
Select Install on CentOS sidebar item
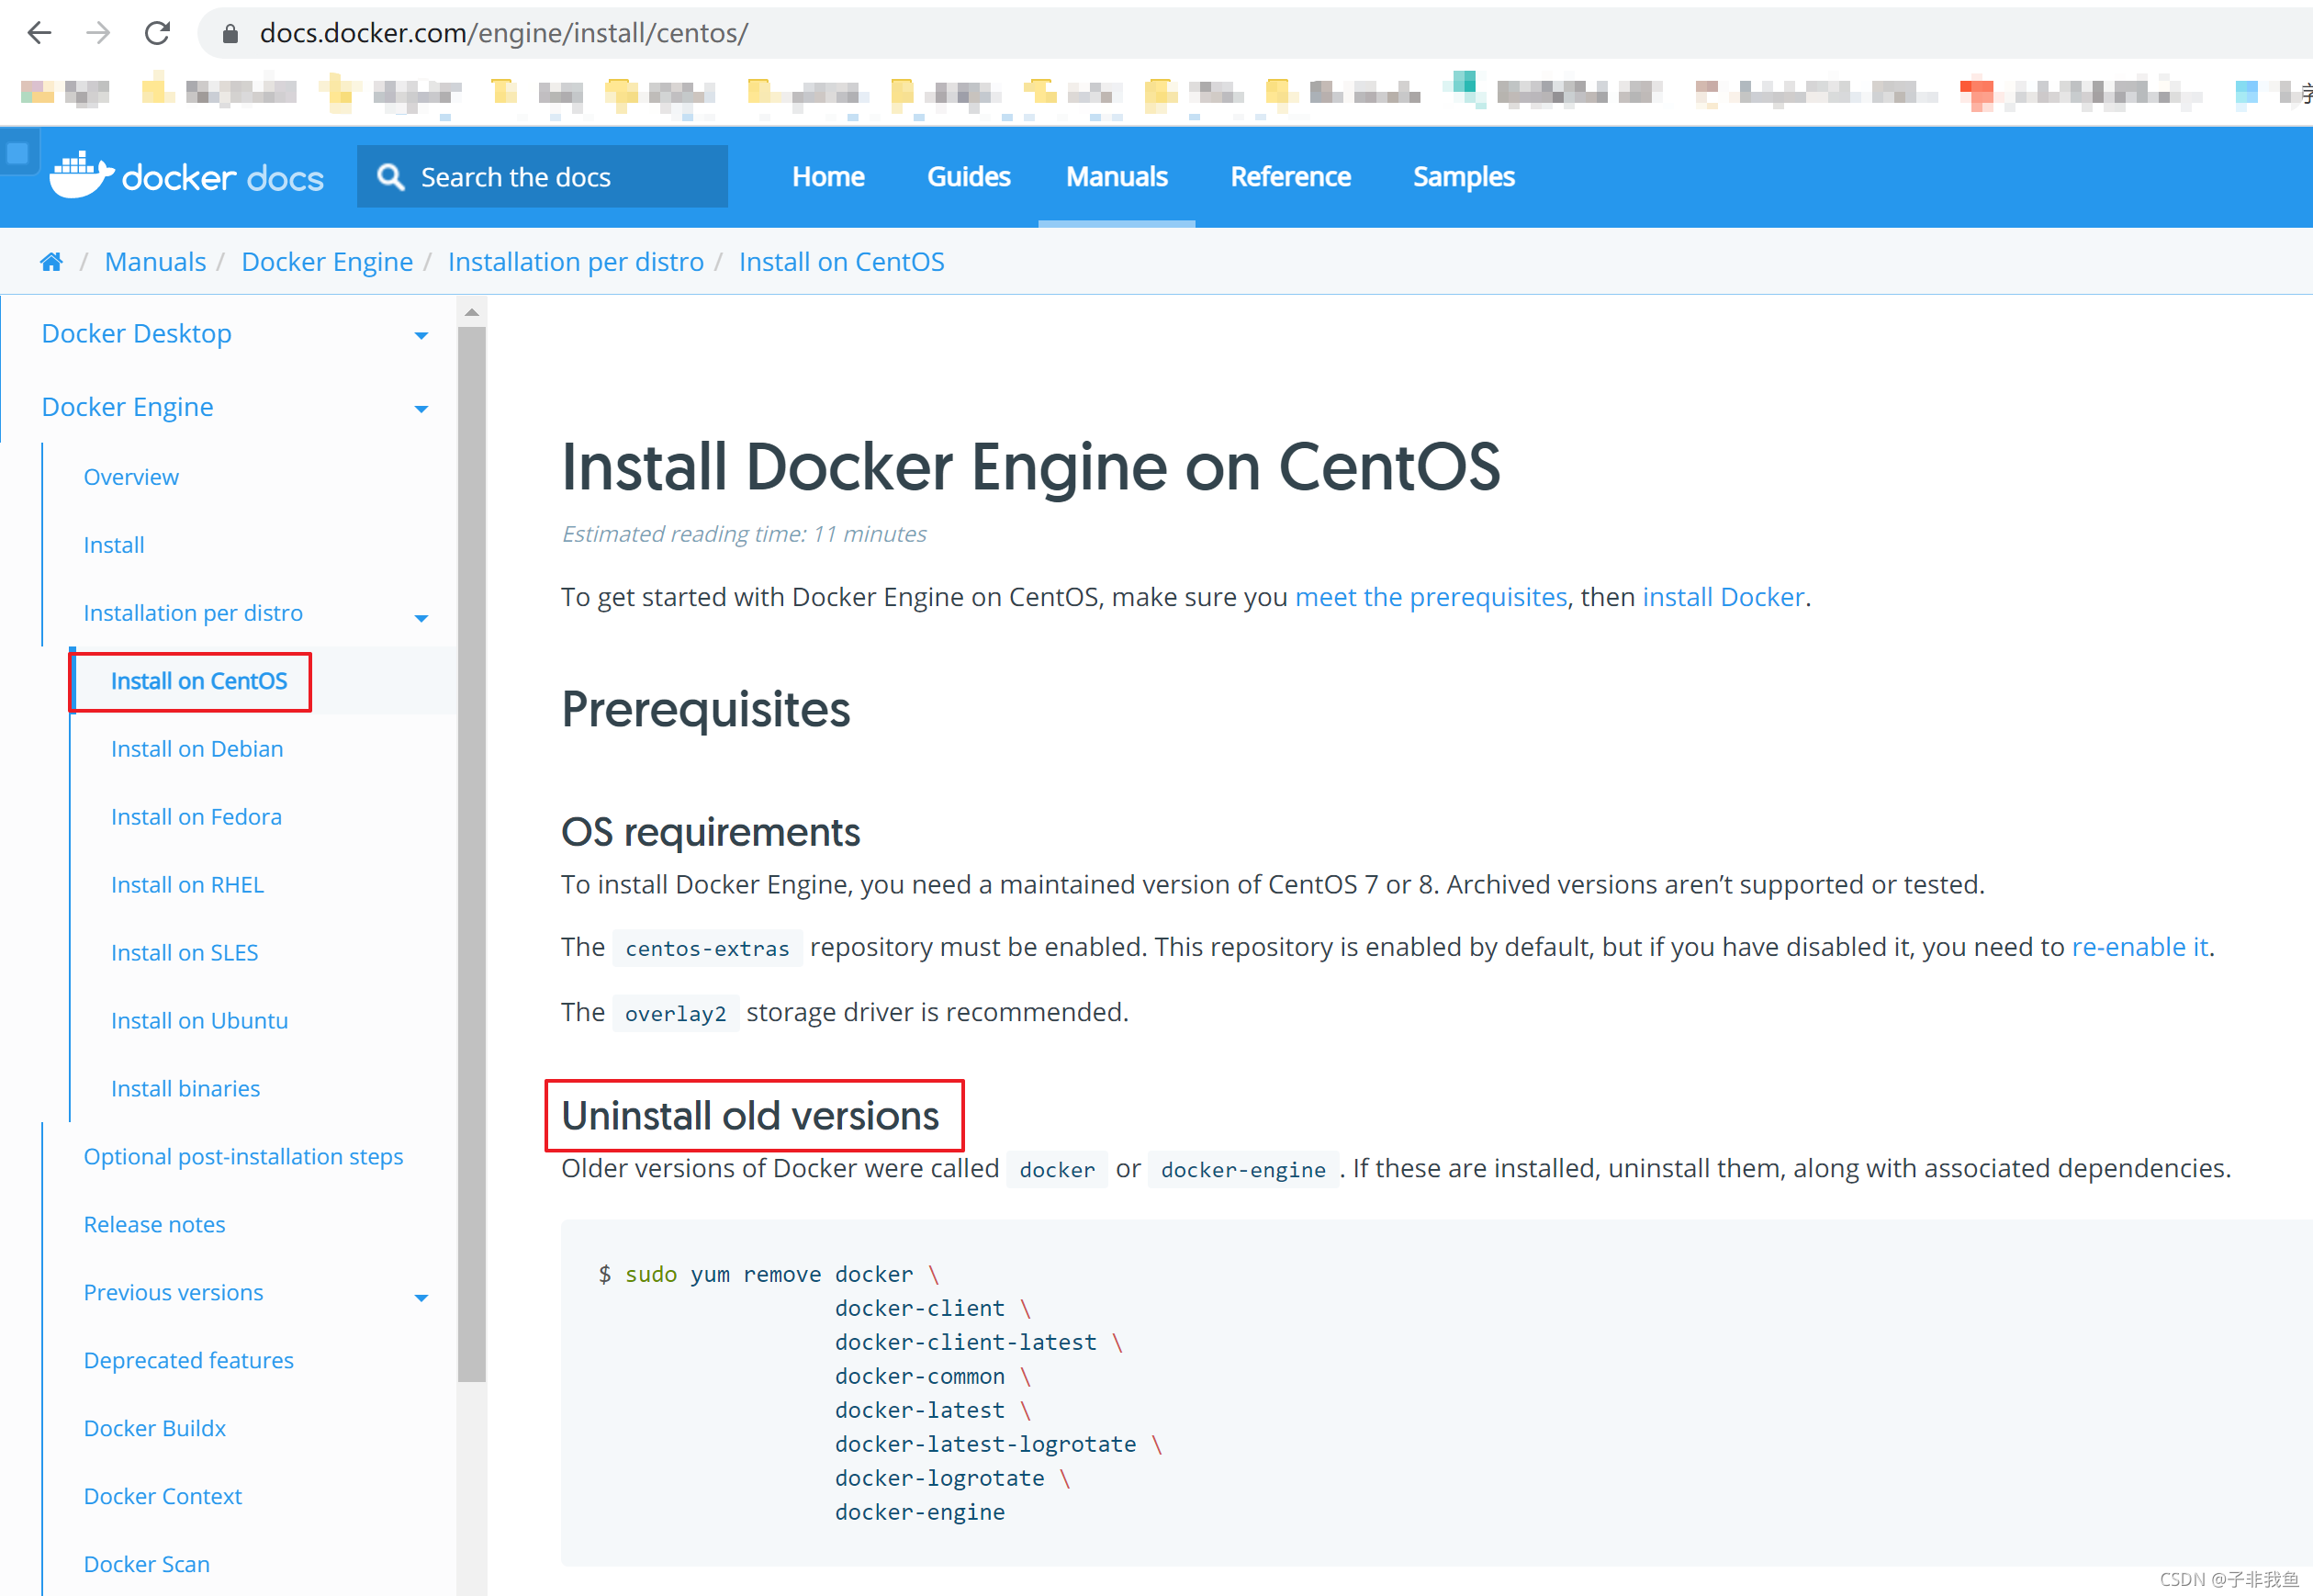coord(198,681)
